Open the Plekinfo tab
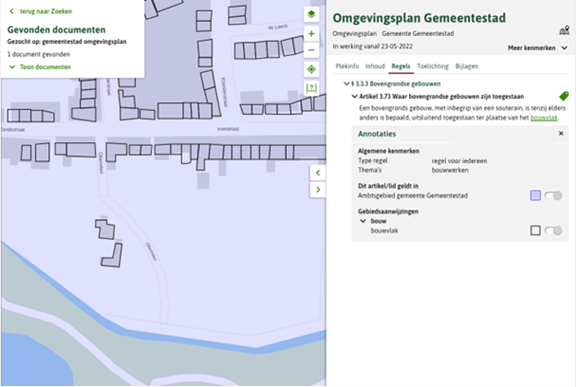 [347, 66]
